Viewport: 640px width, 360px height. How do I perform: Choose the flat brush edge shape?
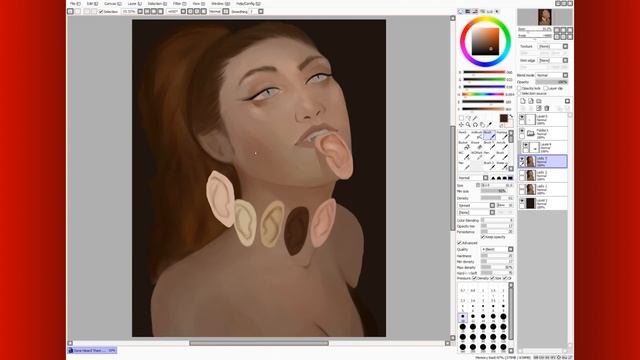coord(510,178)
